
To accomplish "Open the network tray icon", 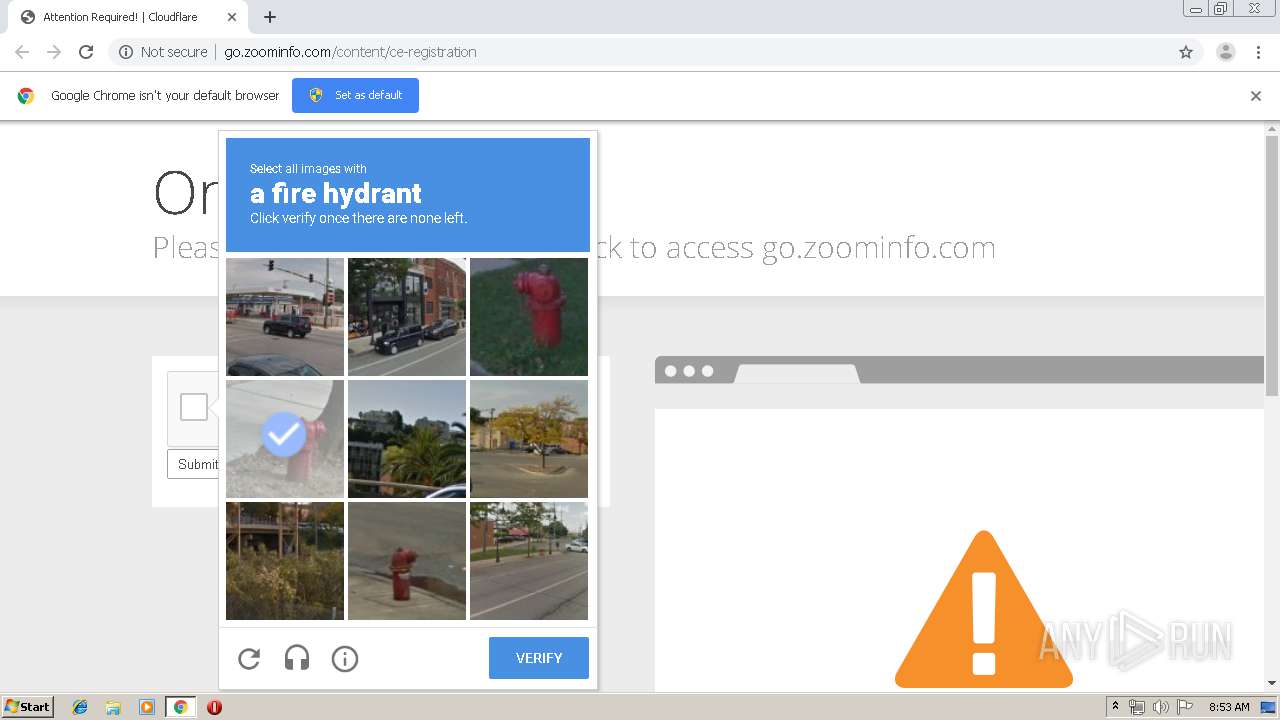I will pyautogui.click(x=1137, y=707).
